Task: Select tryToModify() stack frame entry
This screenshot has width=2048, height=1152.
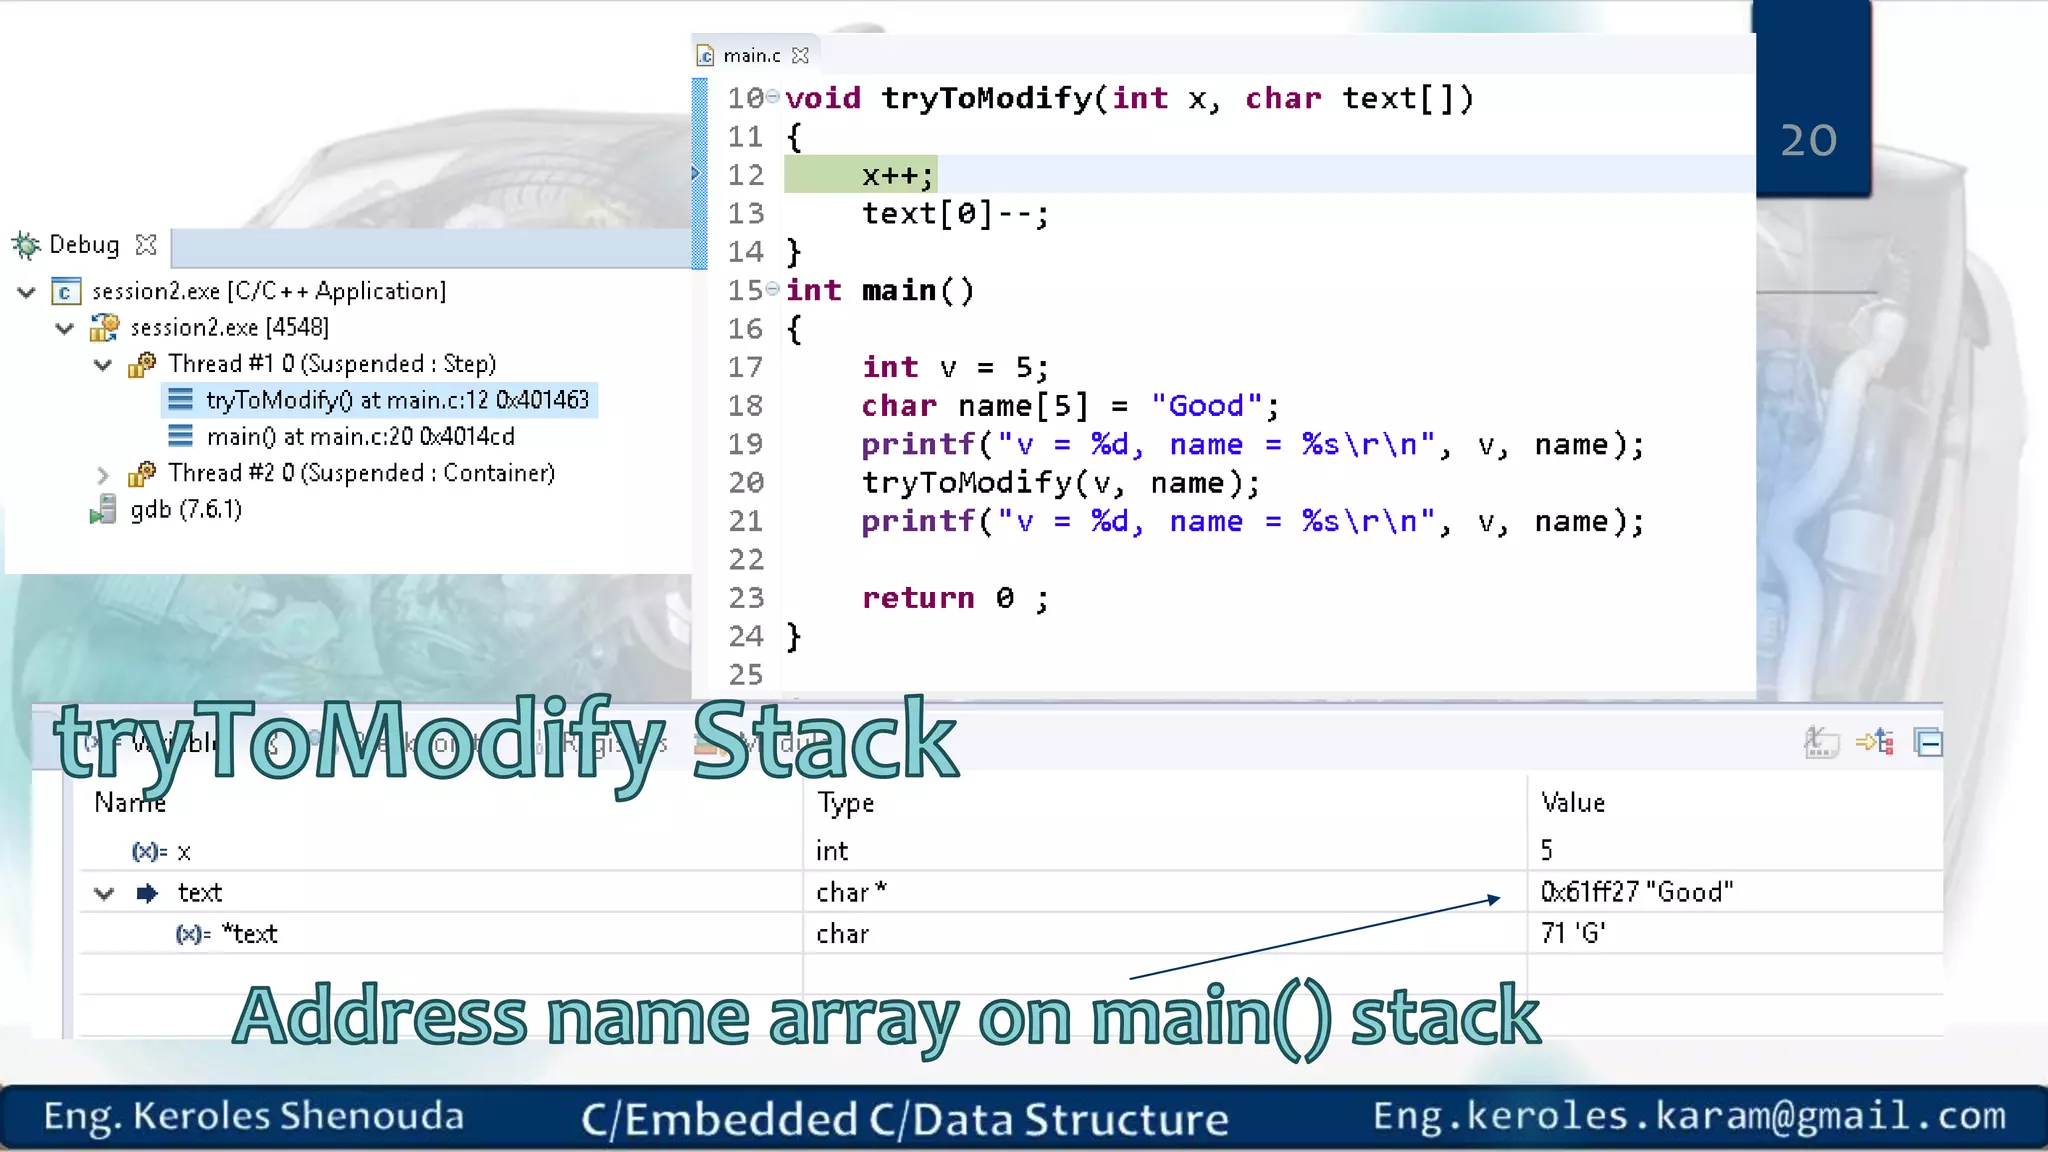Action: click(x=396, y=400)
